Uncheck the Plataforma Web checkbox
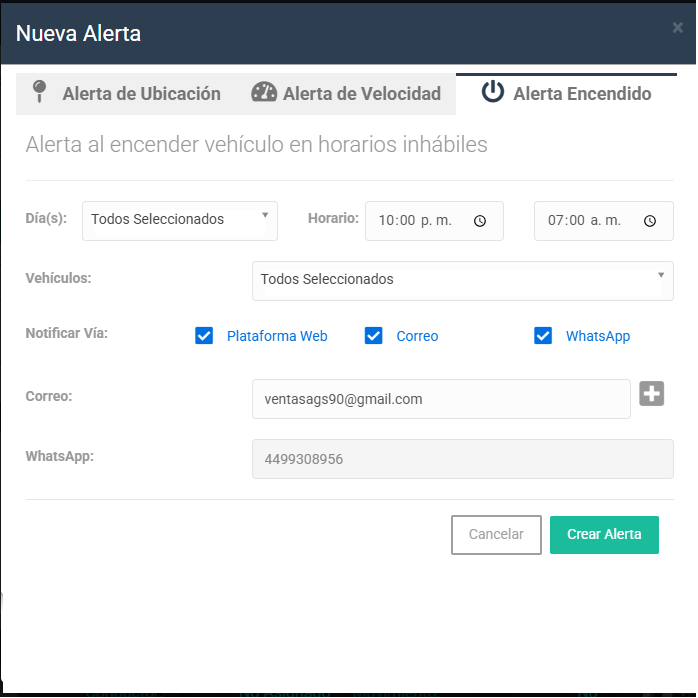 pos(204,336)
